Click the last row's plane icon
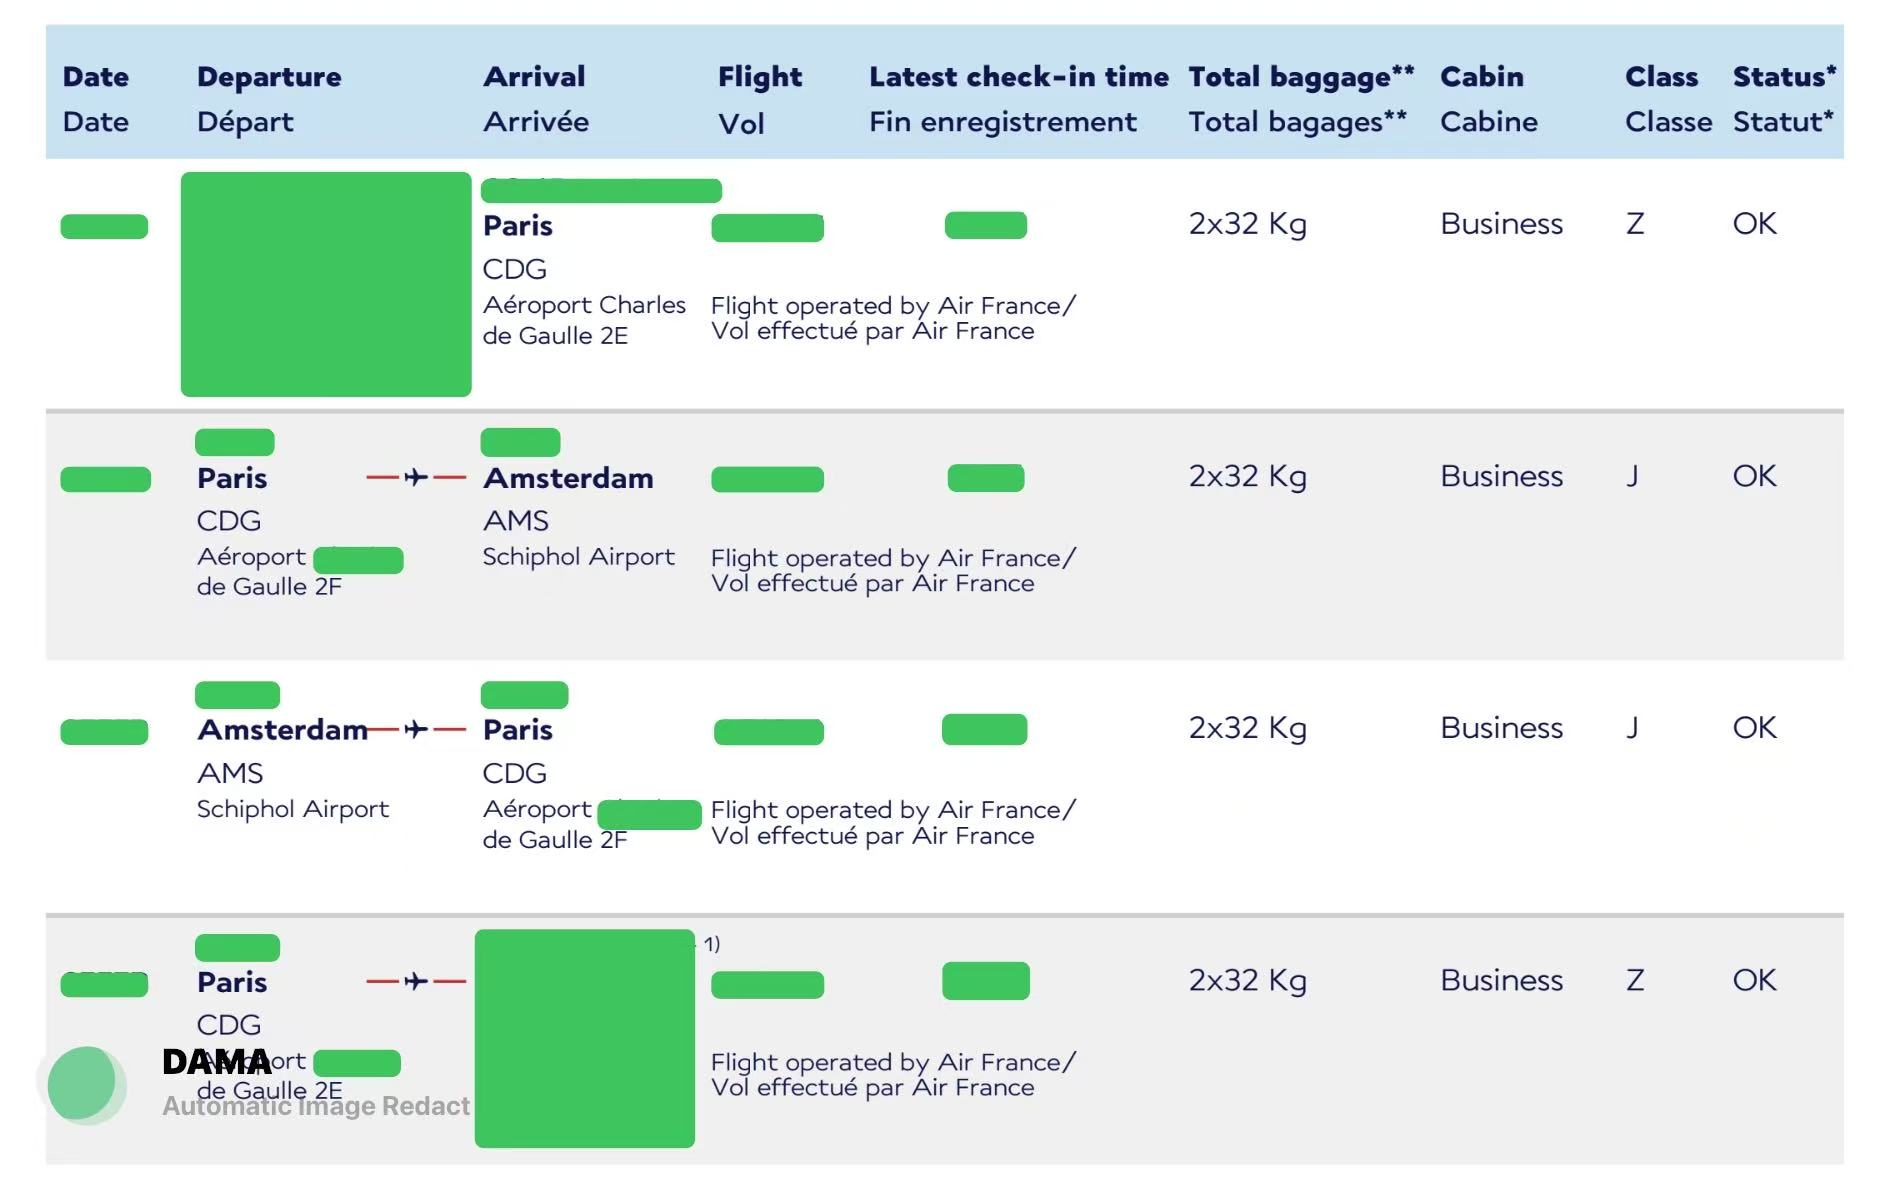This screenshot has height=1198, width=1890. tap(416, 982)
